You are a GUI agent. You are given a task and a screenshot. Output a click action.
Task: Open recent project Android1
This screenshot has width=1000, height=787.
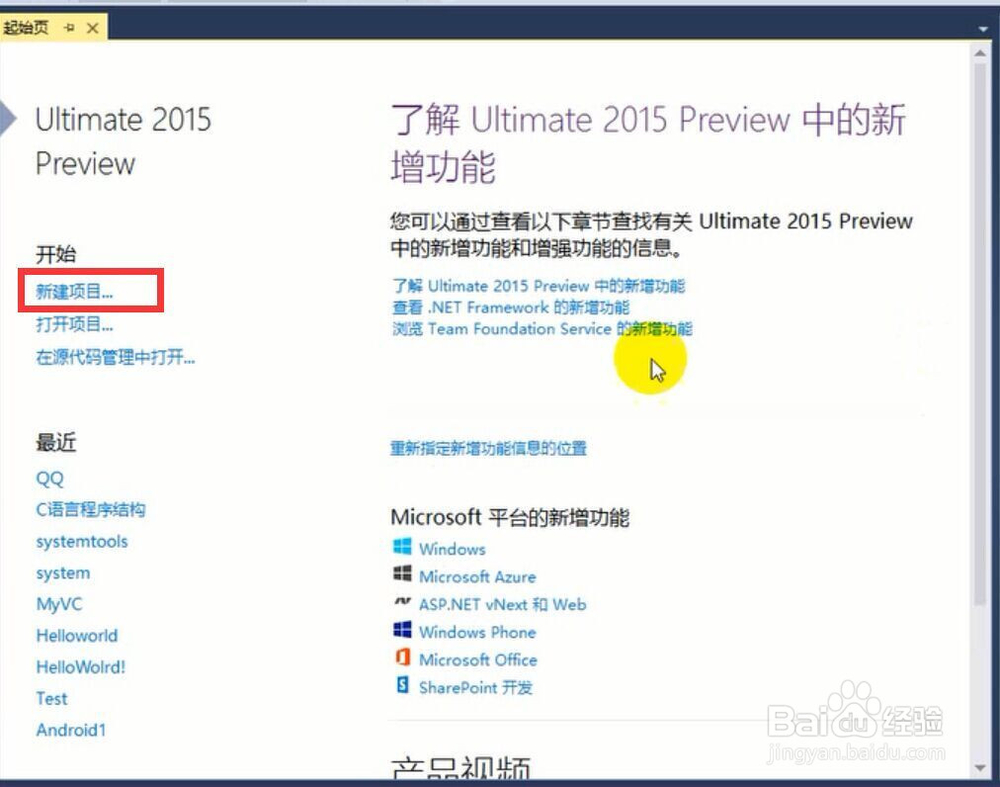tap(71, 730)
